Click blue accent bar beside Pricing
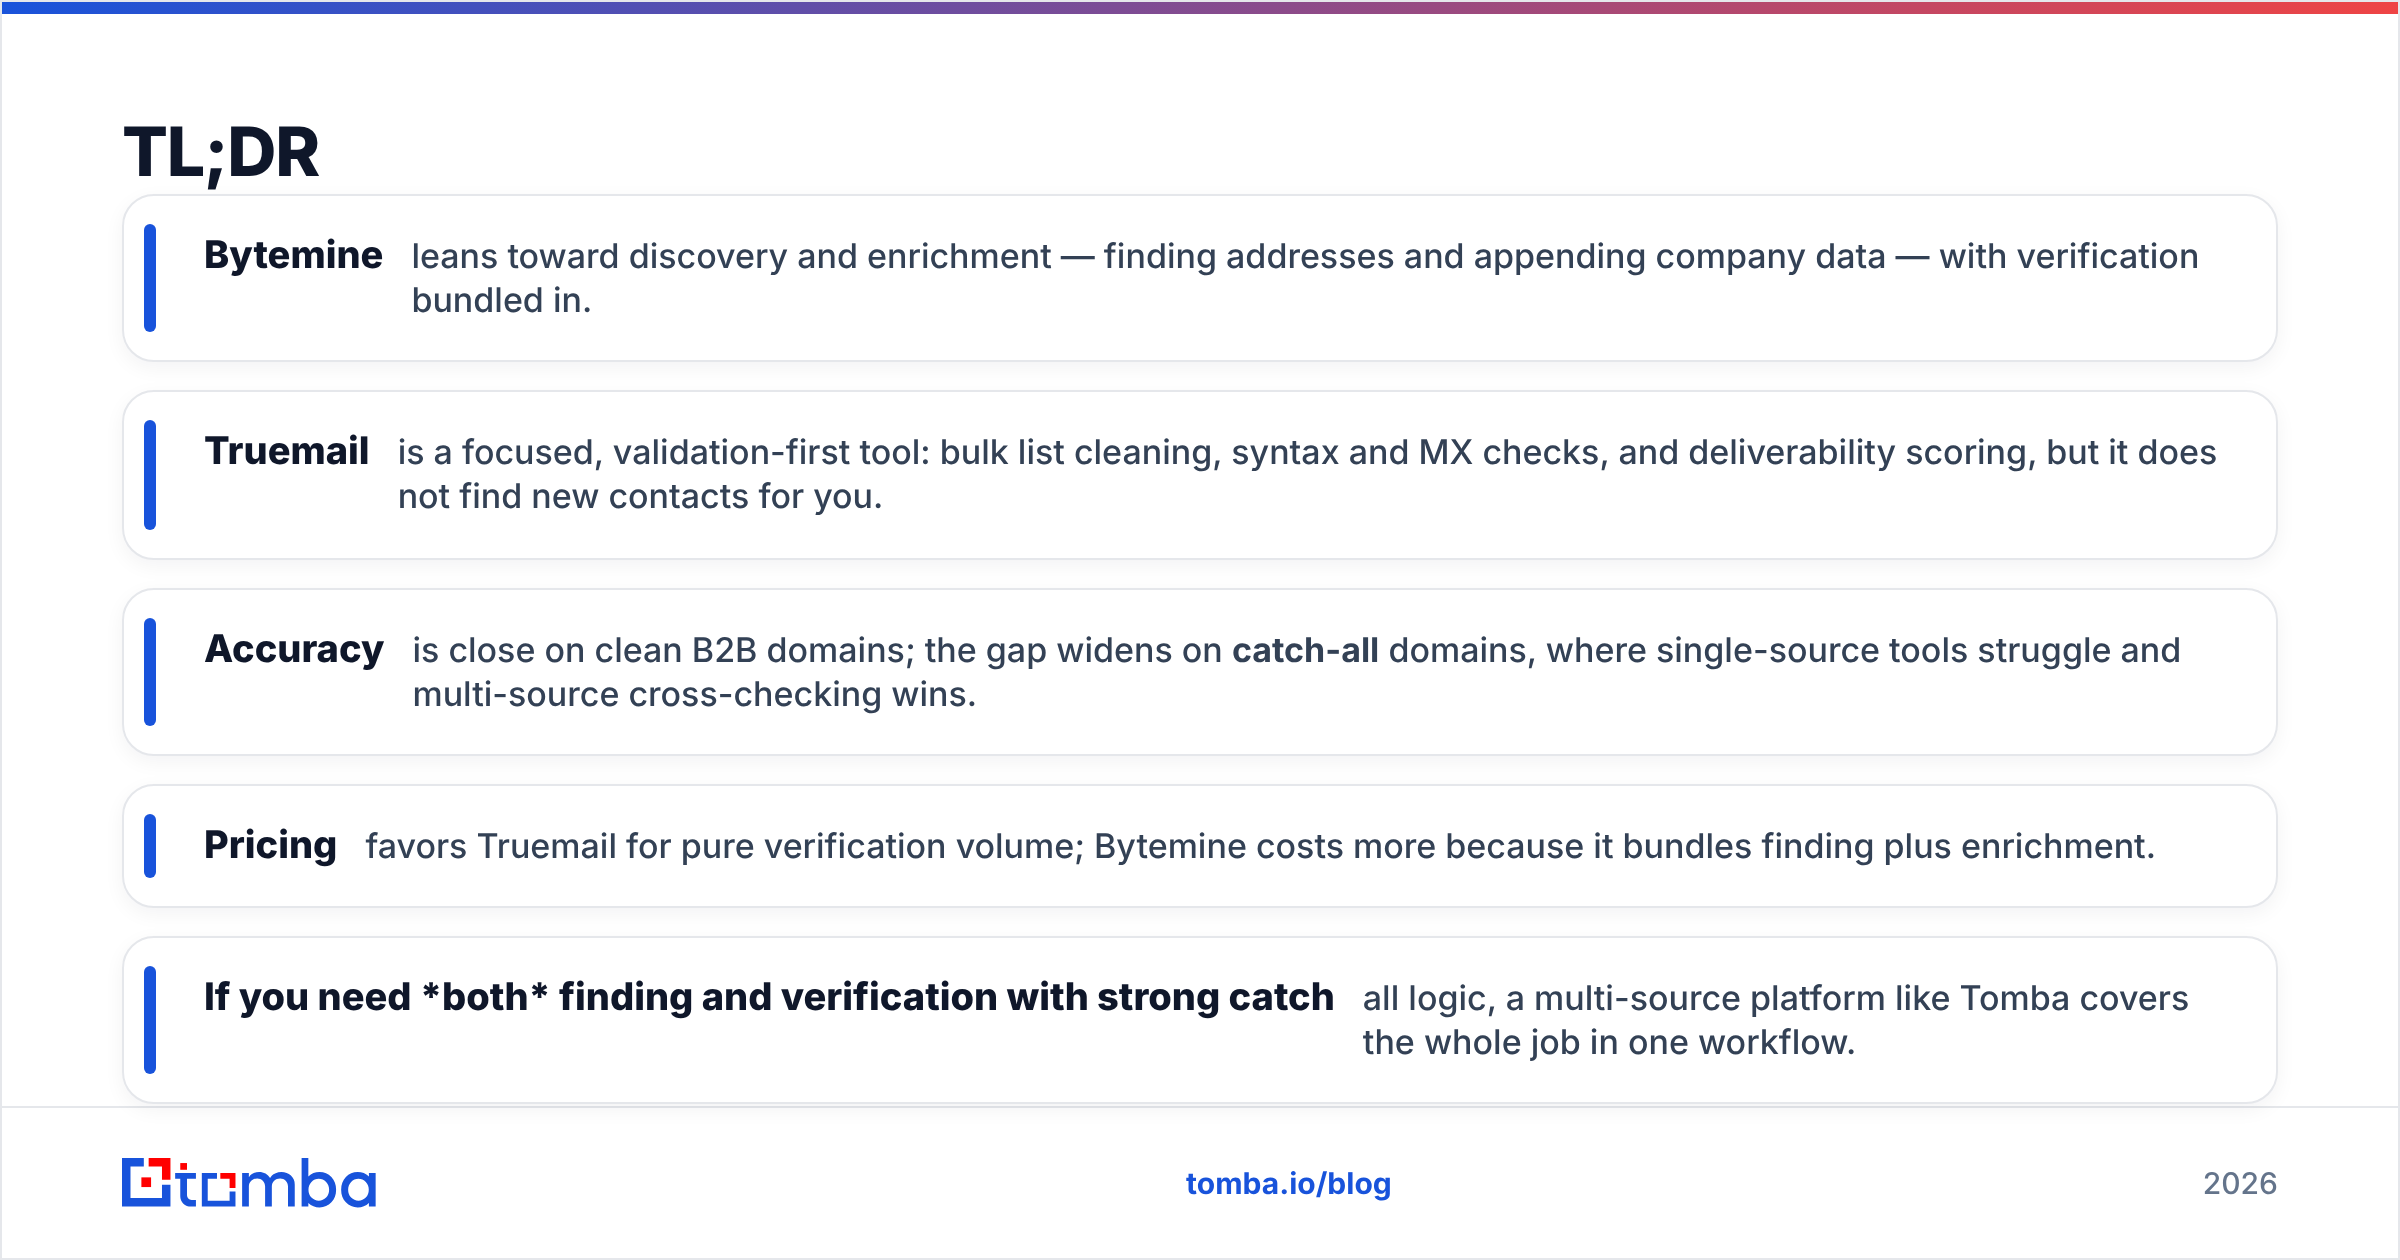Viewport: 2400px width, 1260px height. click(150, 846)
